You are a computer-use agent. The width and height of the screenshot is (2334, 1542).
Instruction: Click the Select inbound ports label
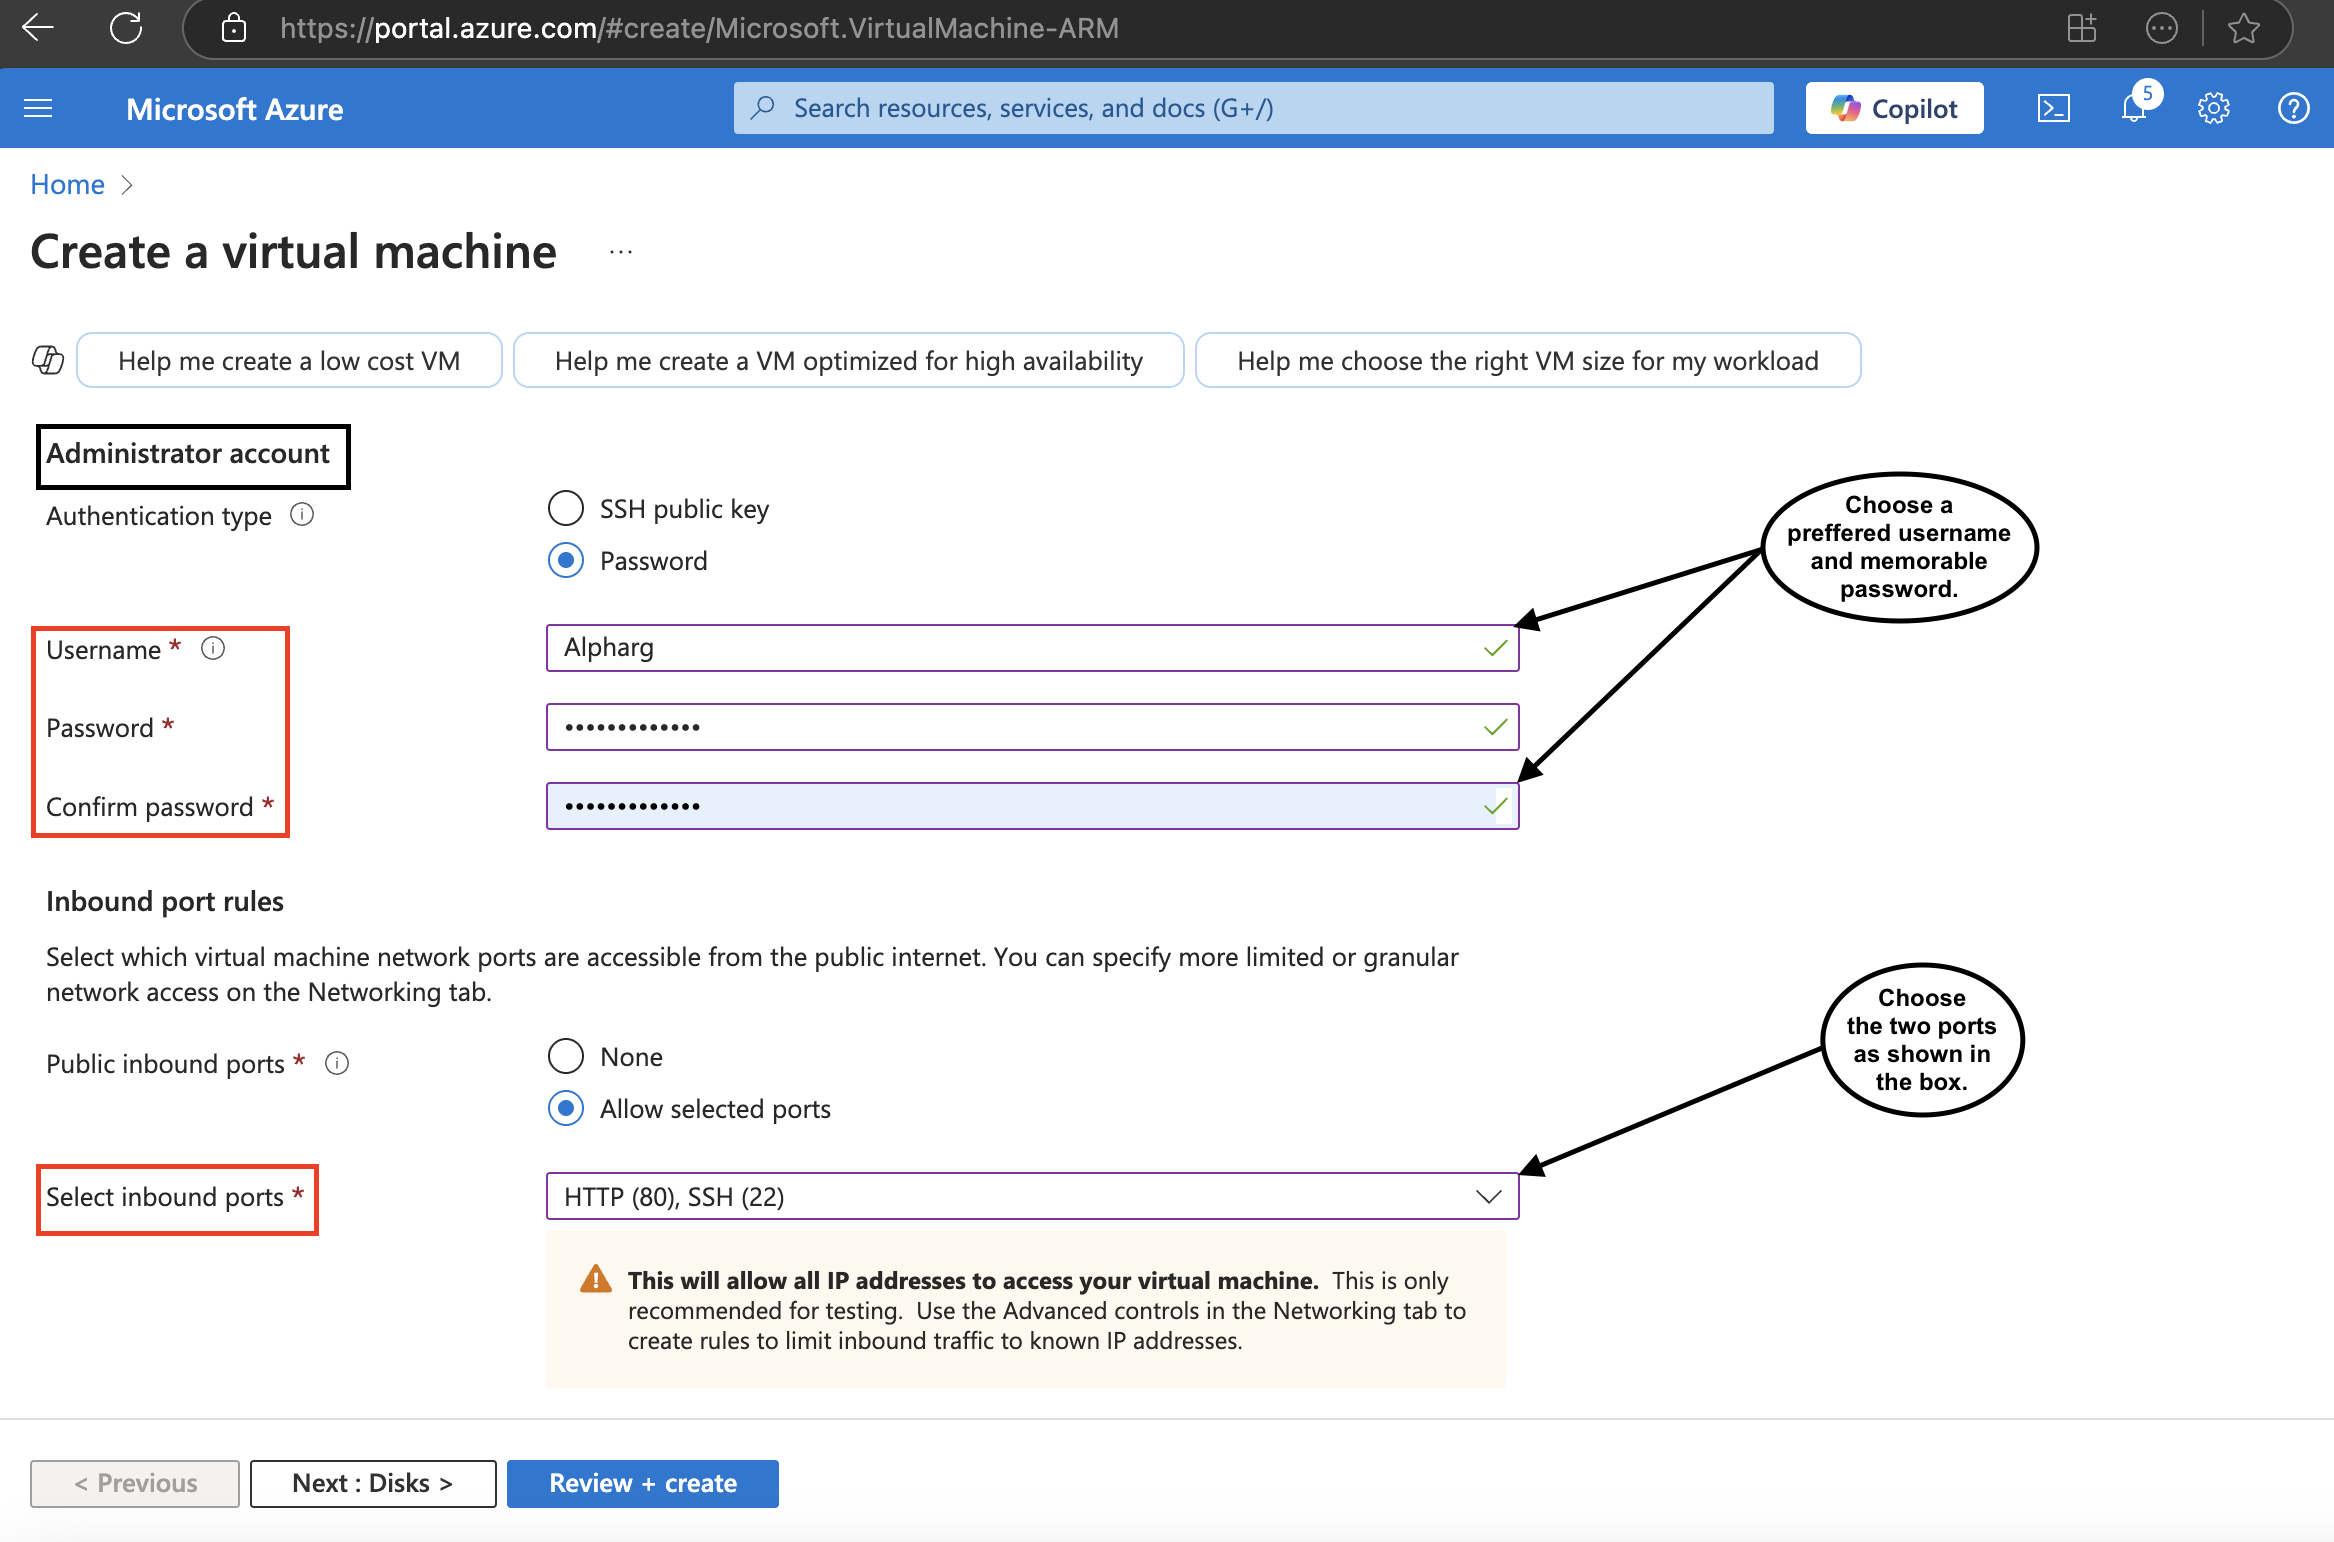(165, 1196)
